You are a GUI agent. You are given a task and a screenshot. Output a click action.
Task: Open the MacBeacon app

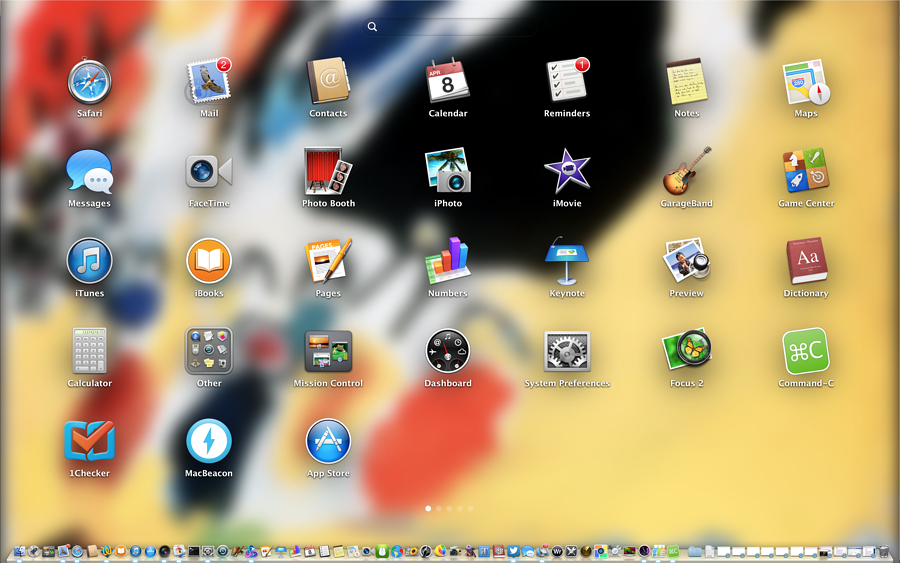coord(208,441)
